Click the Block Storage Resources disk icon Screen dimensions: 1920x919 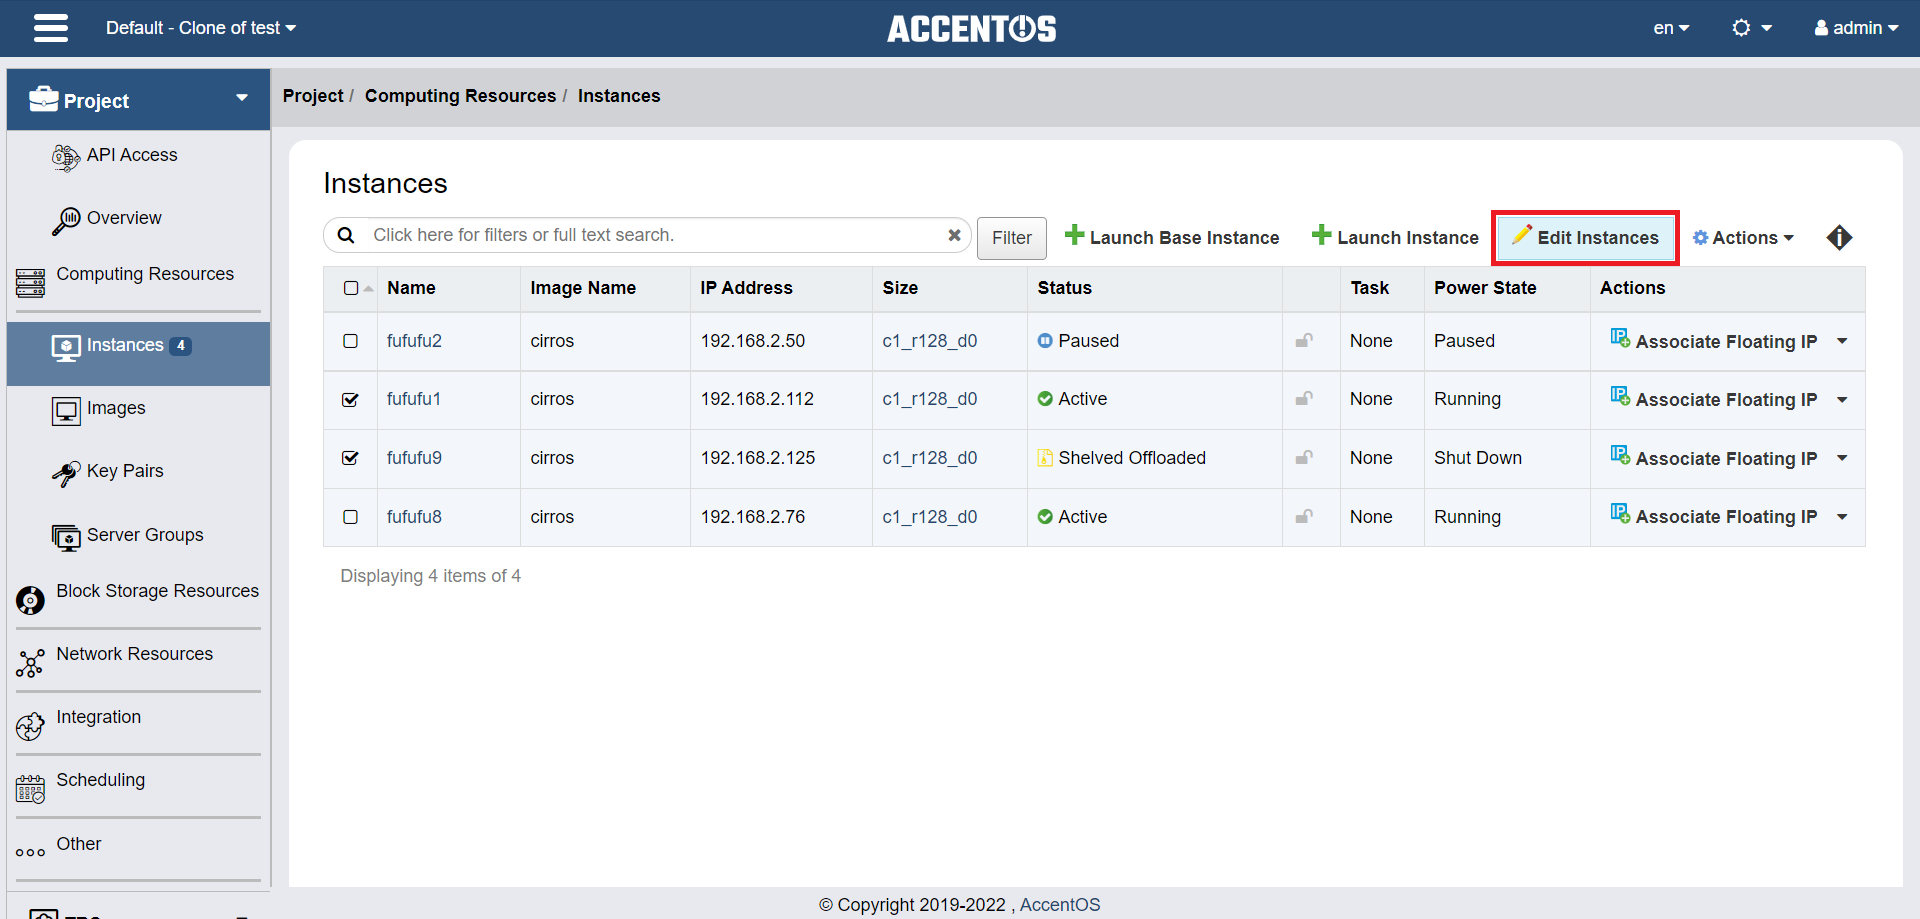pyautogui.click(x=30, y=600)
